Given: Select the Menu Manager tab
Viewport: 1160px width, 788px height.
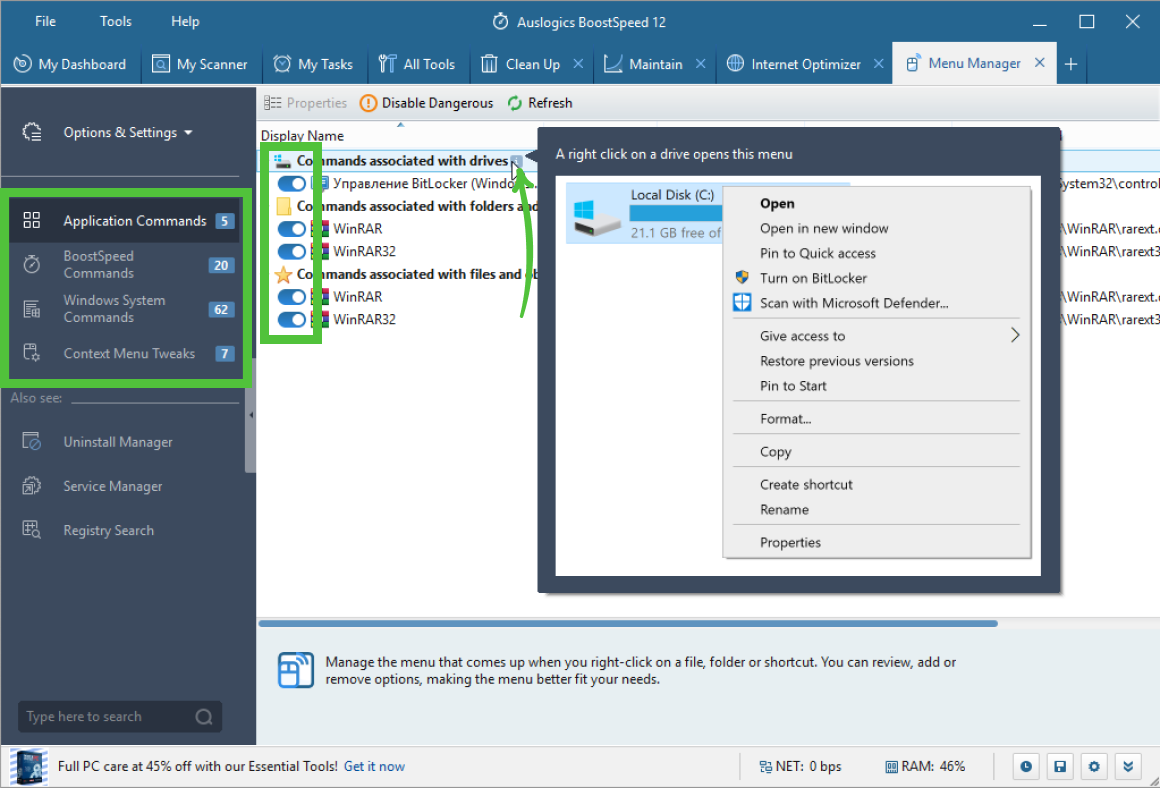Looking at the screenshot, I should pos(974,64).
